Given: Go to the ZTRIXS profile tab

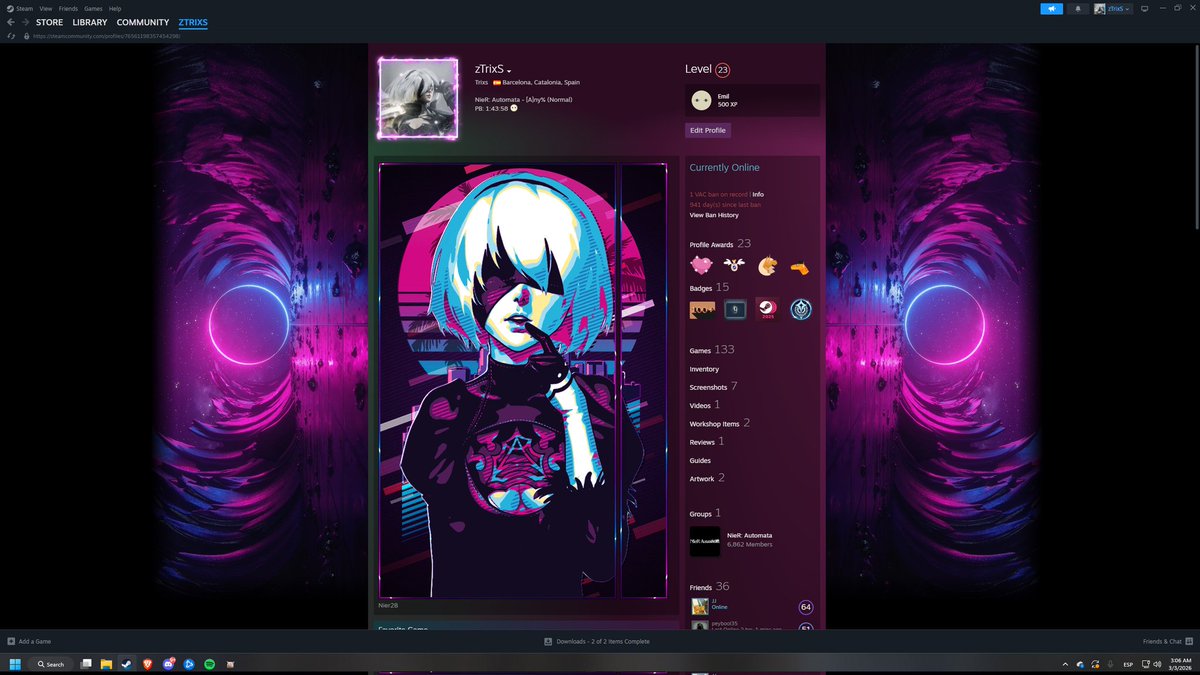Looking at the screenshot, I should click(x=193, y=22).
